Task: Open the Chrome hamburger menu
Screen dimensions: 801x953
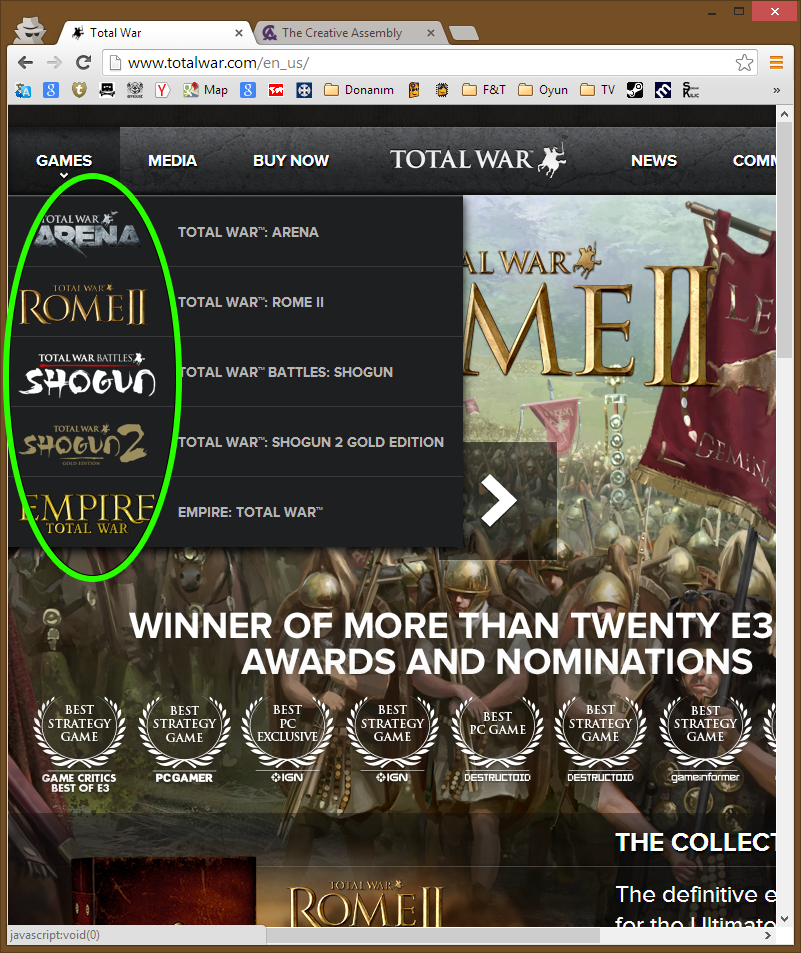Action: point(776,63)
